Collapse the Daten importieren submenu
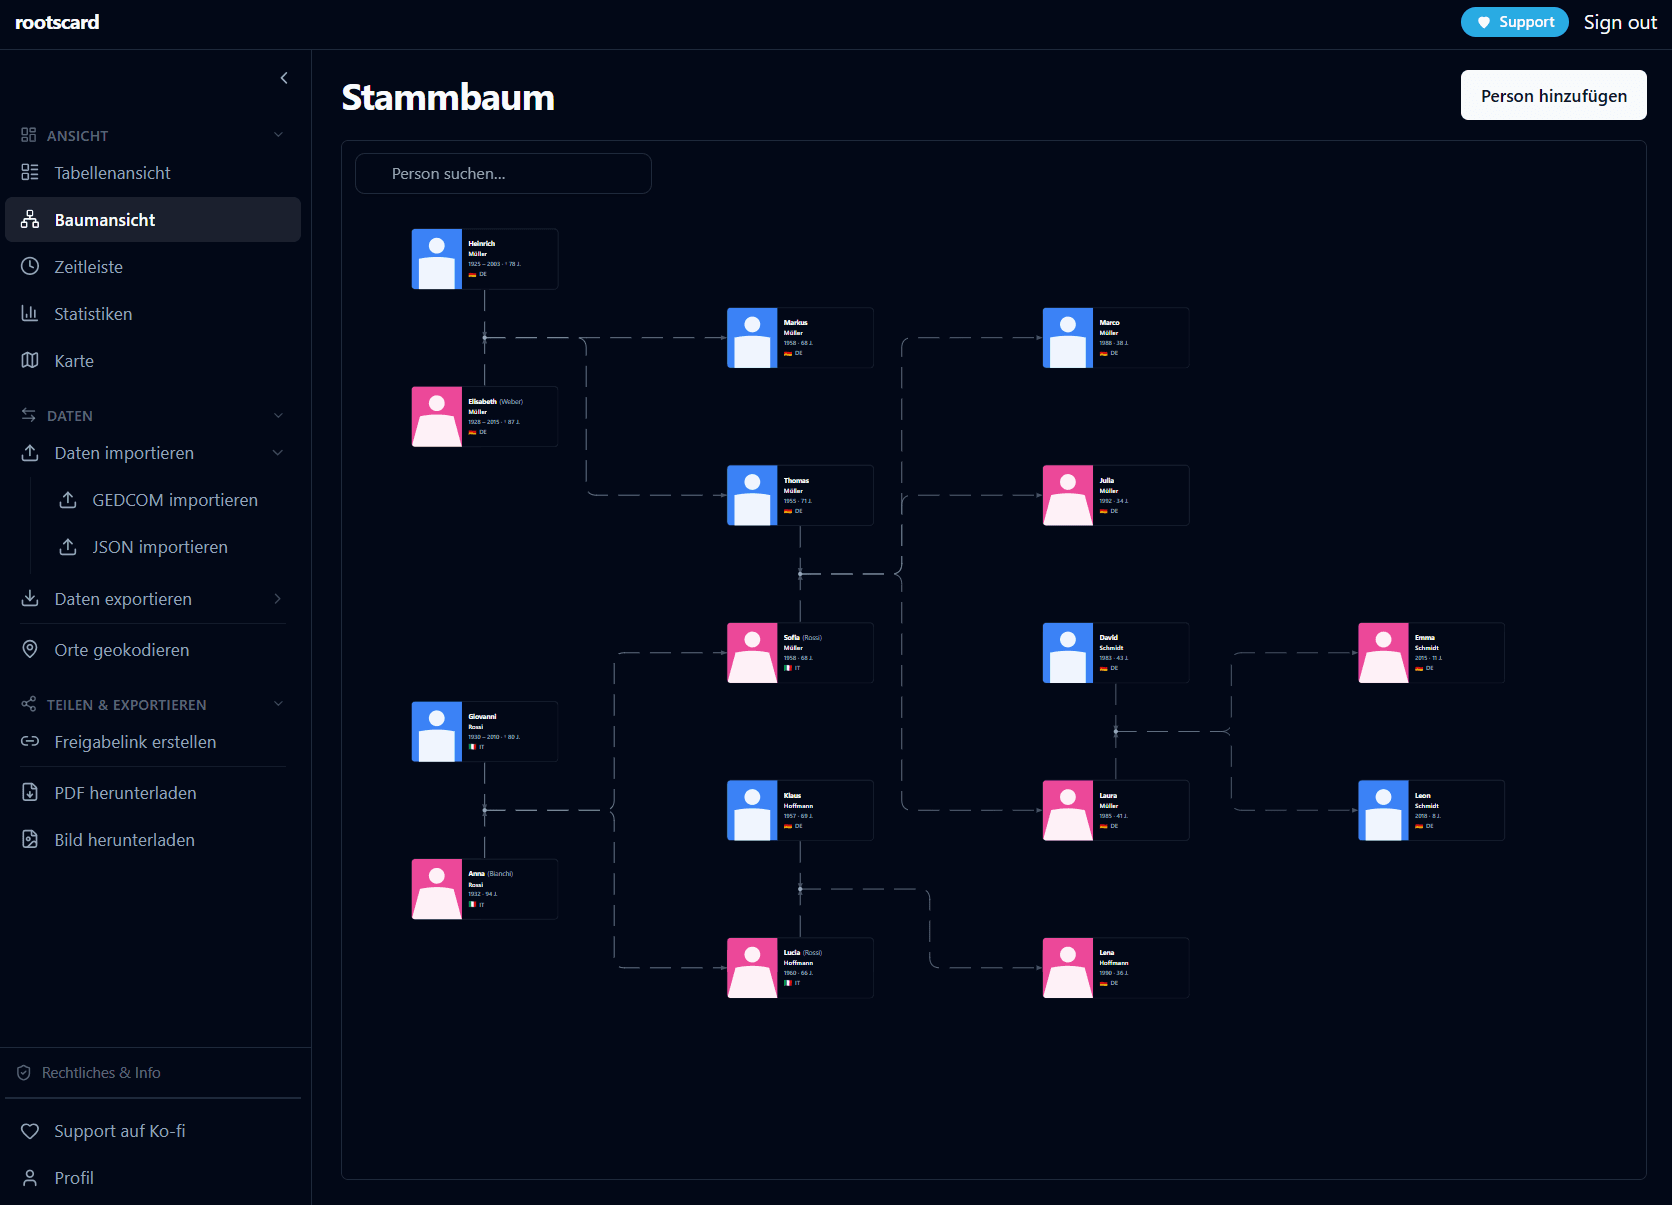The height and width of the screenshot is (1205, 1672). coord(278,453)
